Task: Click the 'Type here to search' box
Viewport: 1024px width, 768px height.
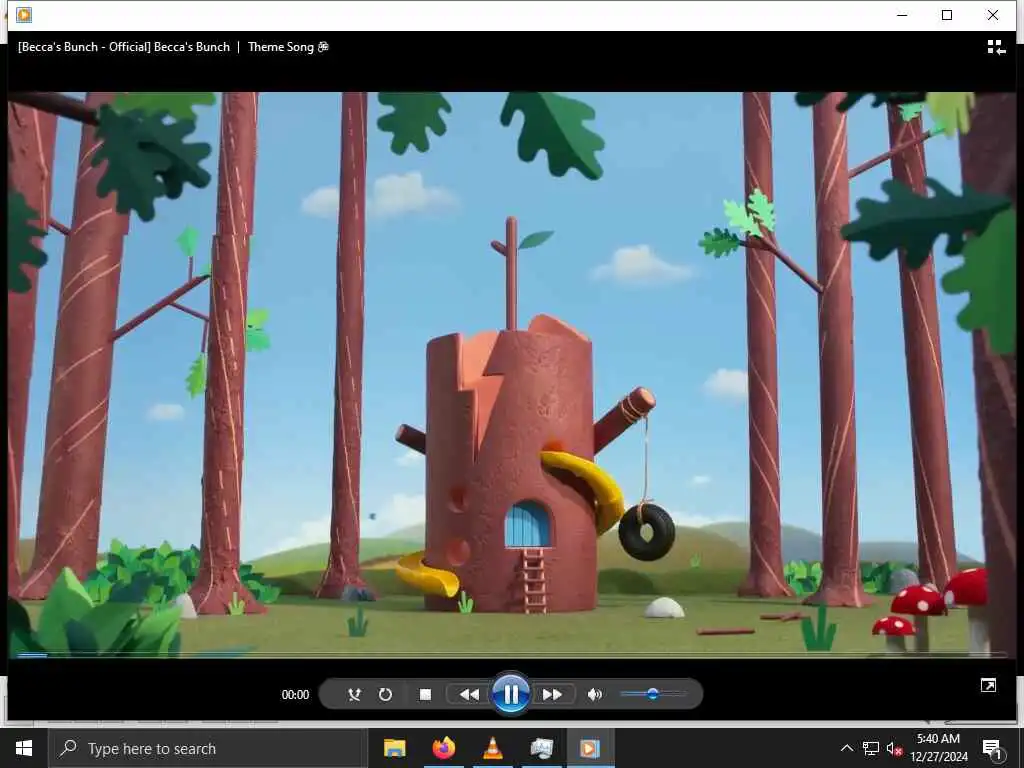Action: [x=208, y=748]
